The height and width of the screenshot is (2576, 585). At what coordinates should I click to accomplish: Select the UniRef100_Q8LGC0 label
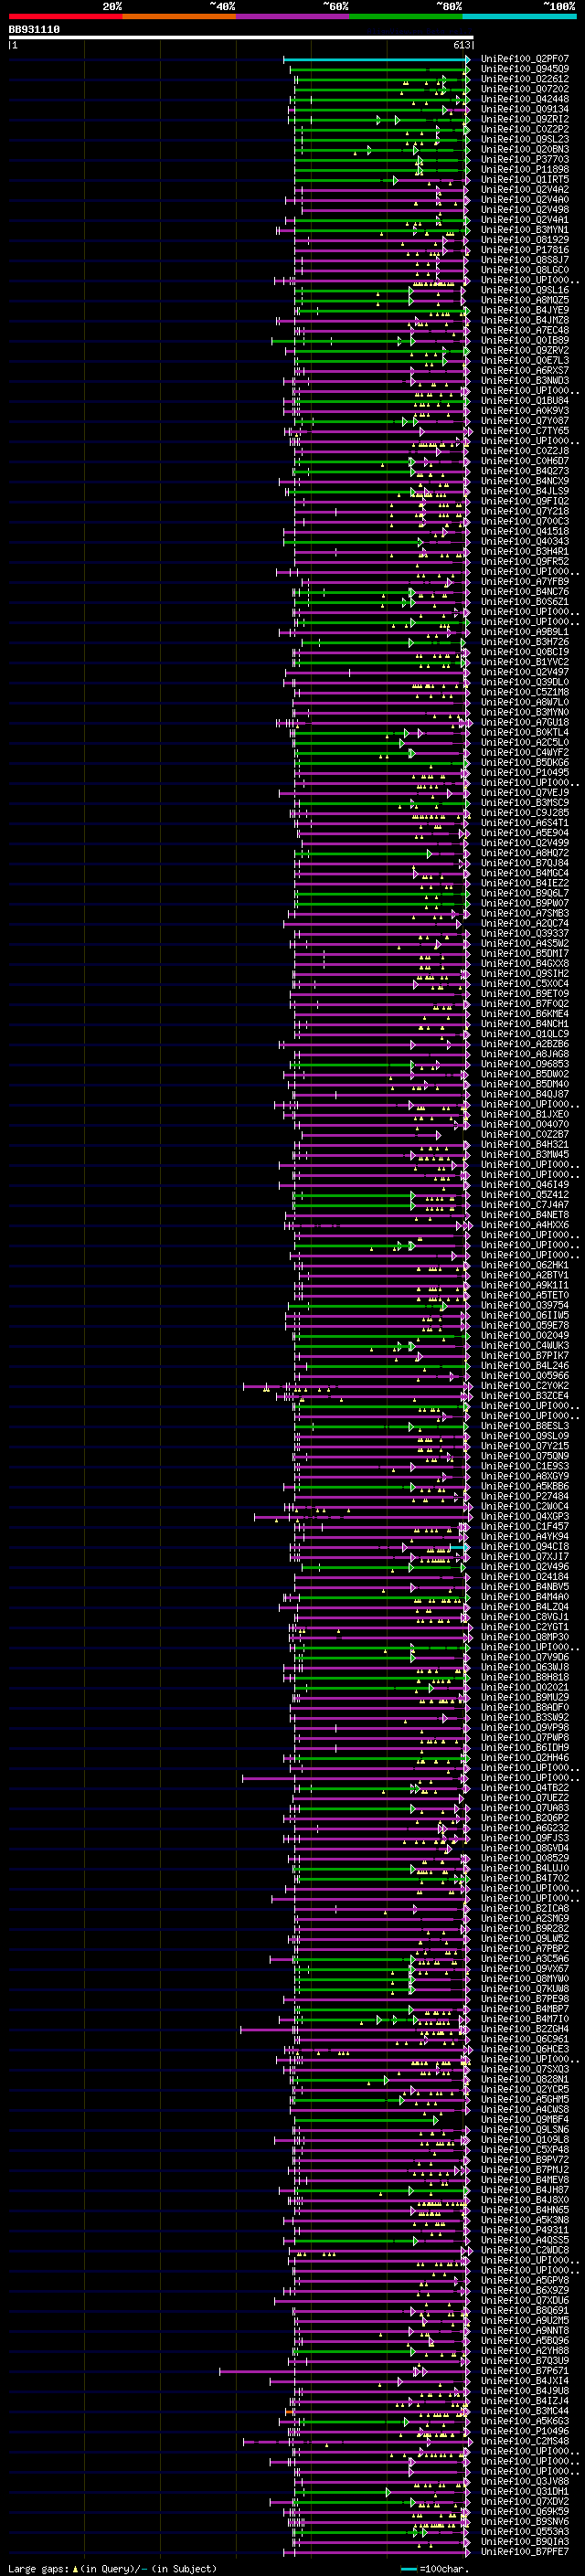pos(525,270)
